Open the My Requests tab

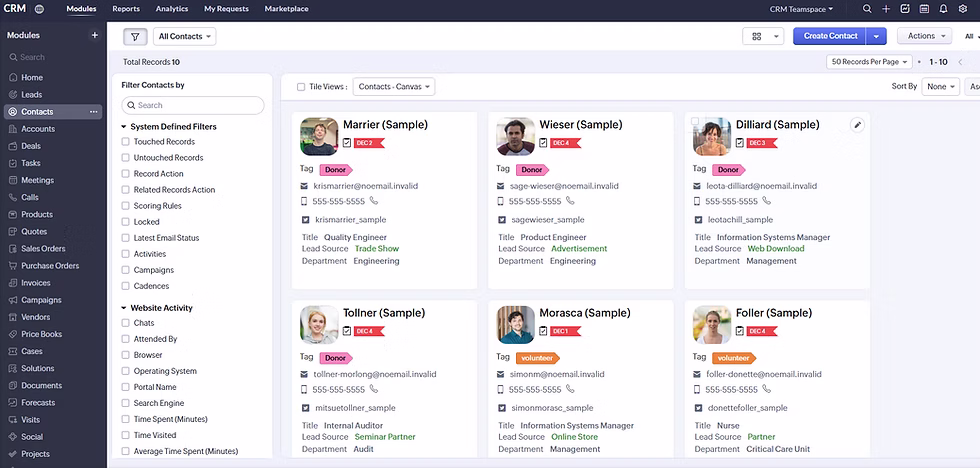(226, 9)
